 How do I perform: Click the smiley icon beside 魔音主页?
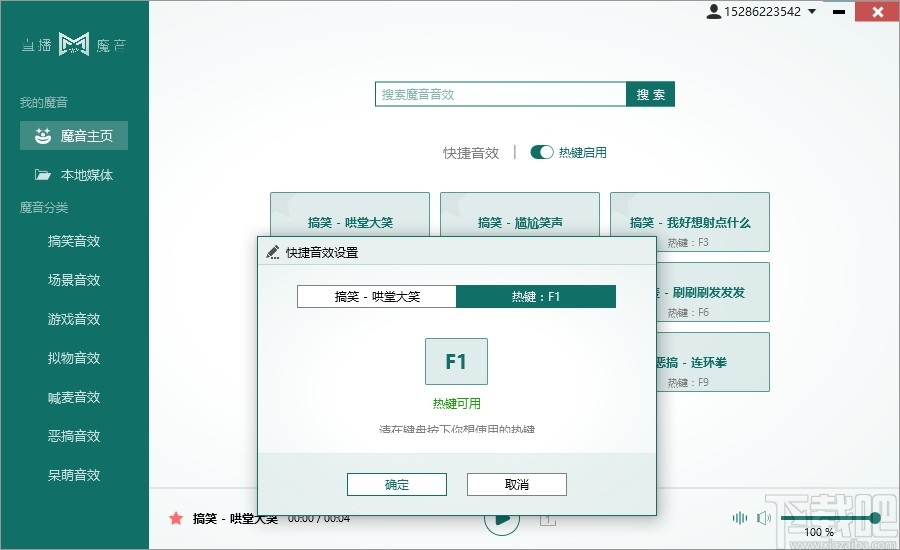43,136
